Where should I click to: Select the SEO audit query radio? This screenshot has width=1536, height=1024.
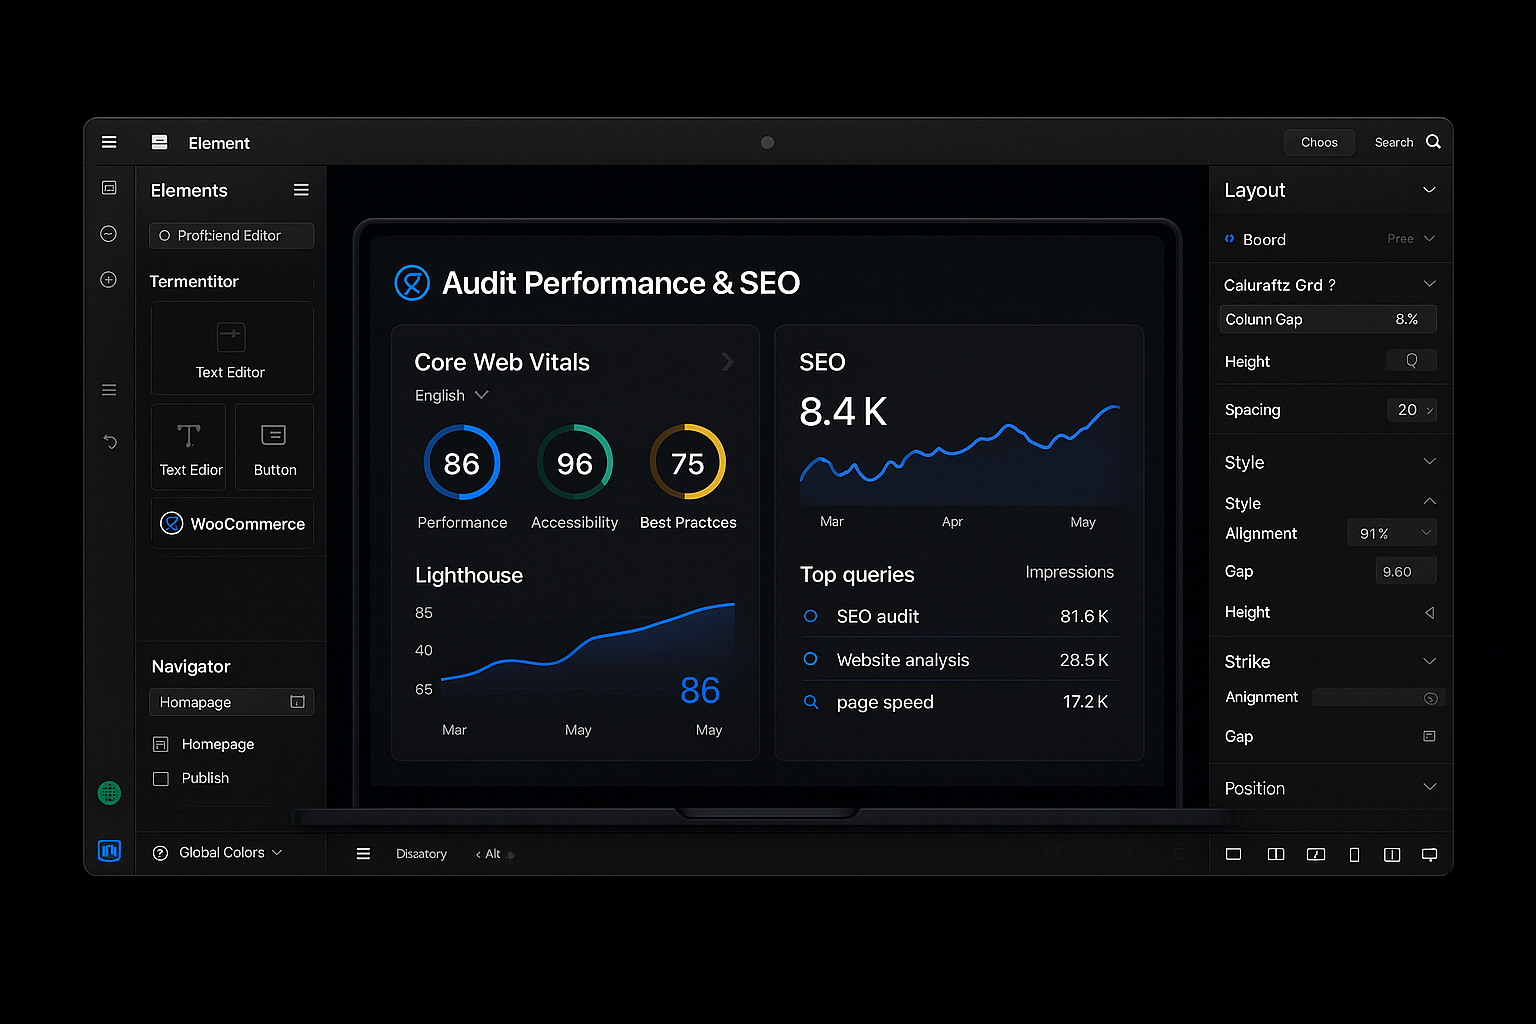[811, 616]
